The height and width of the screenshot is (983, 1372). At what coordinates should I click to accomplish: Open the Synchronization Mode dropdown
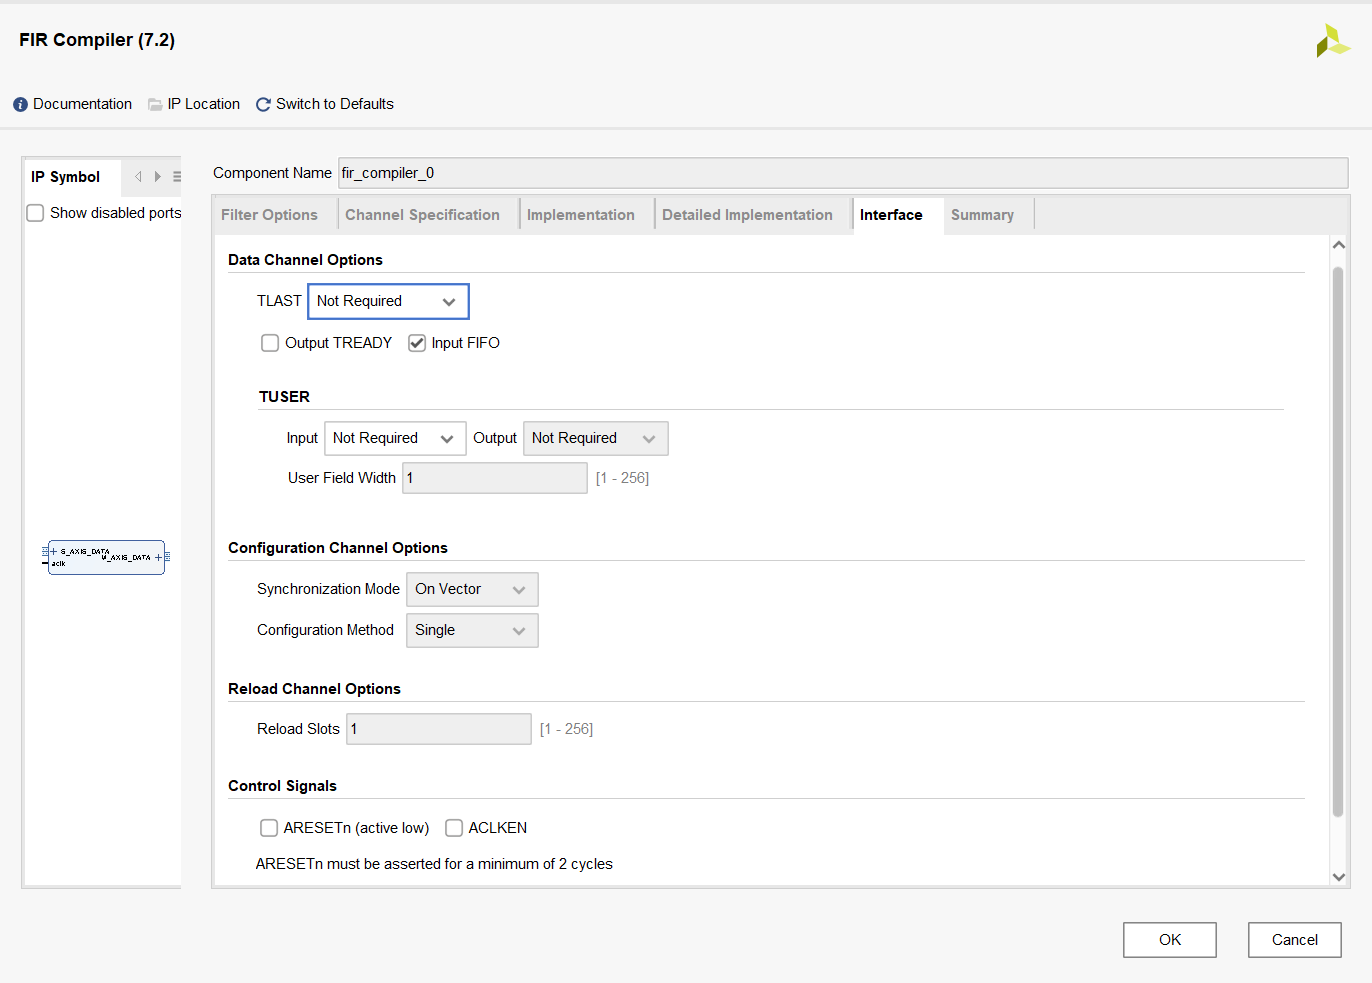click(472, 589)
